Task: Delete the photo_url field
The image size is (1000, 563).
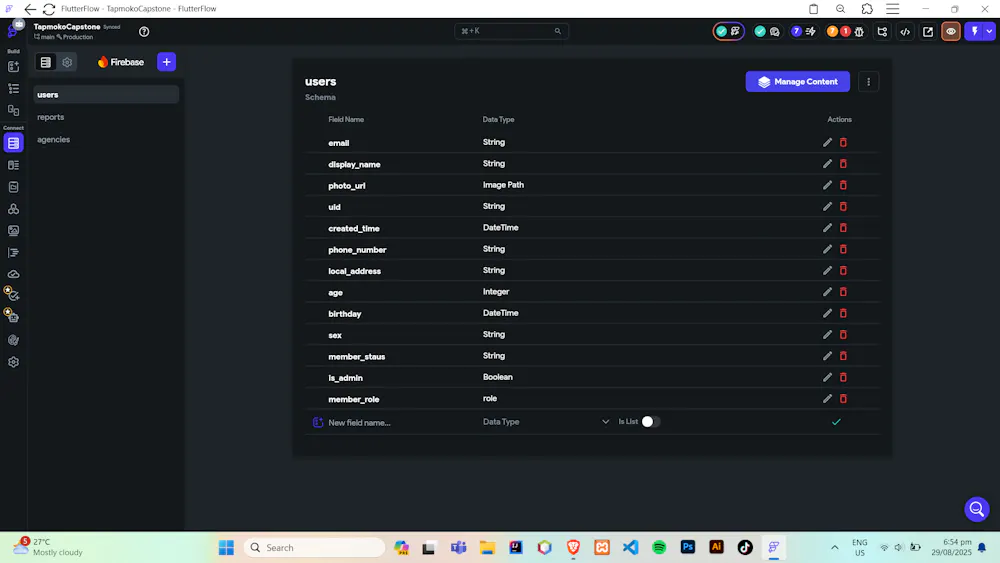Action: pos(843,185)
